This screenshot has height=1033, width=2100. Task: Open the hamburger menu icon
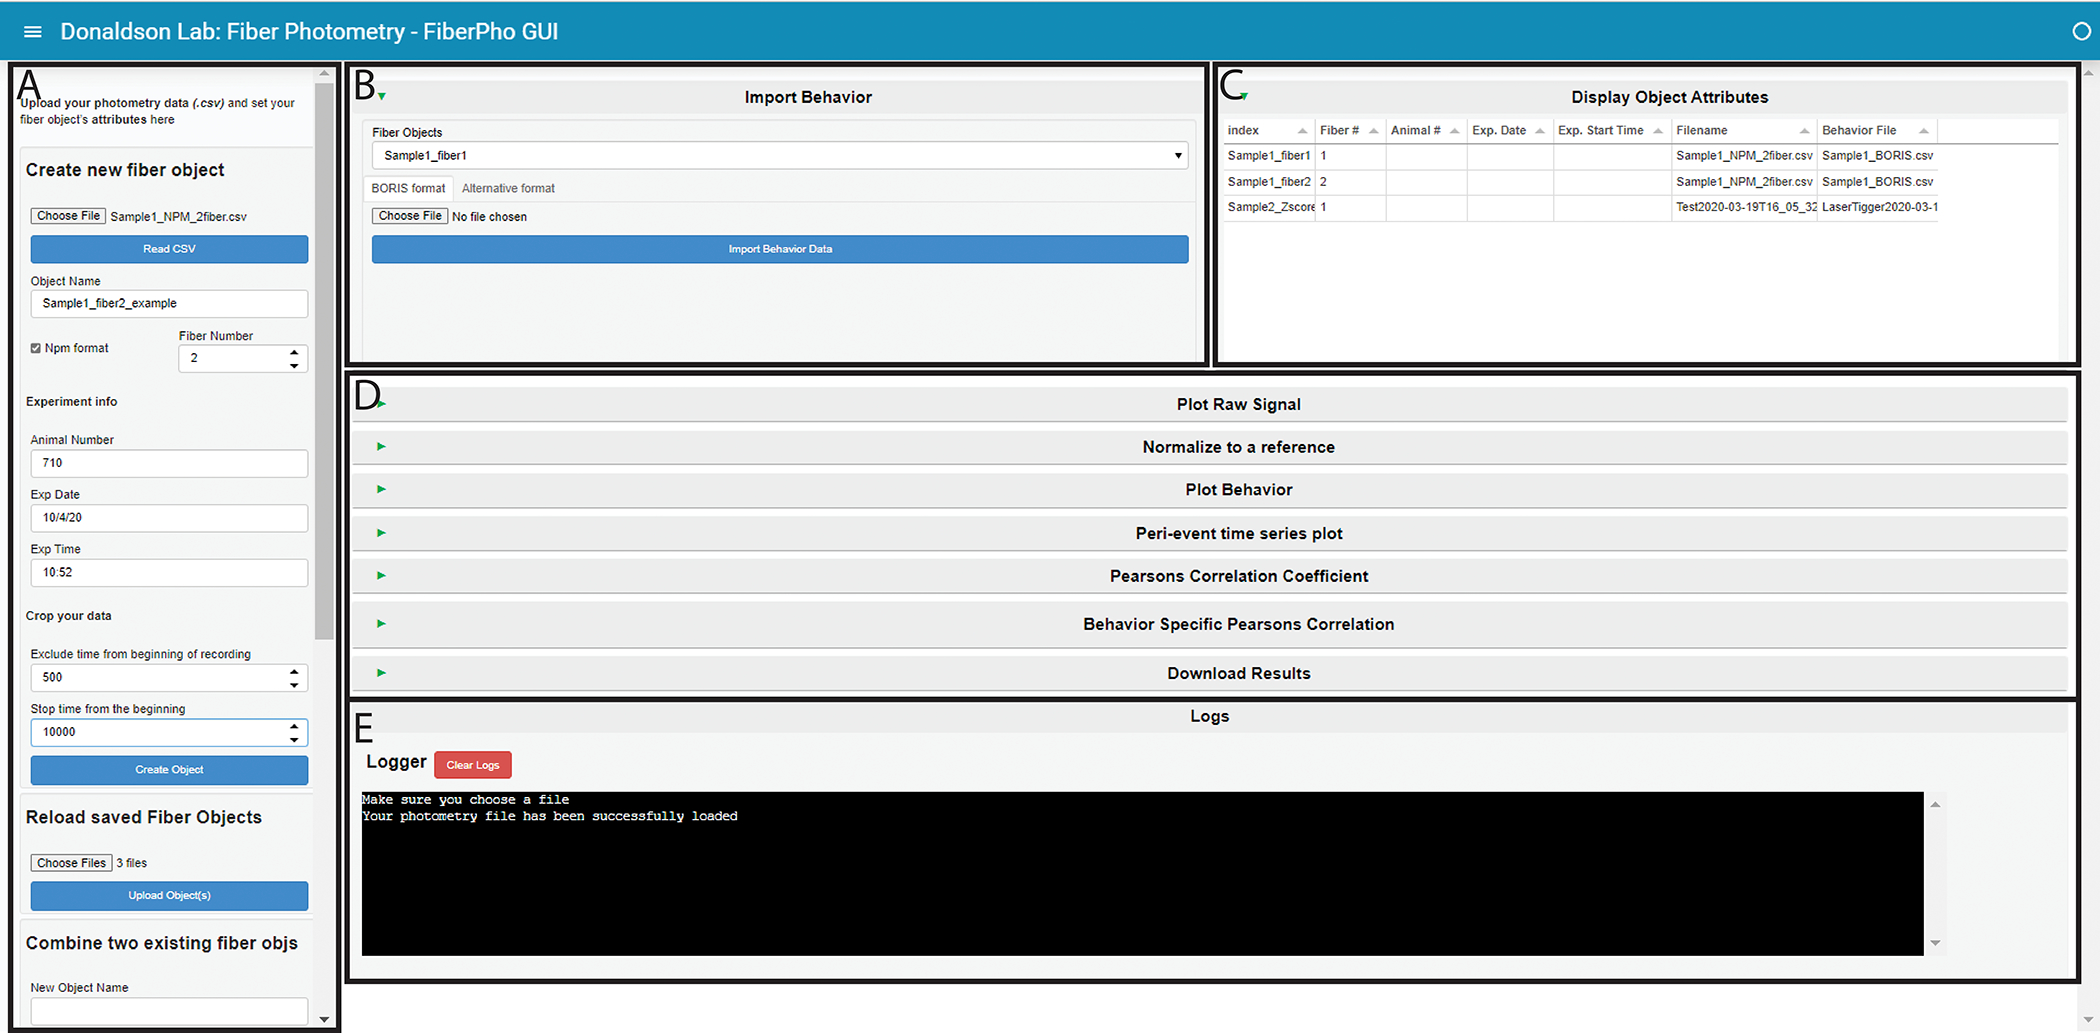point(33,32)
